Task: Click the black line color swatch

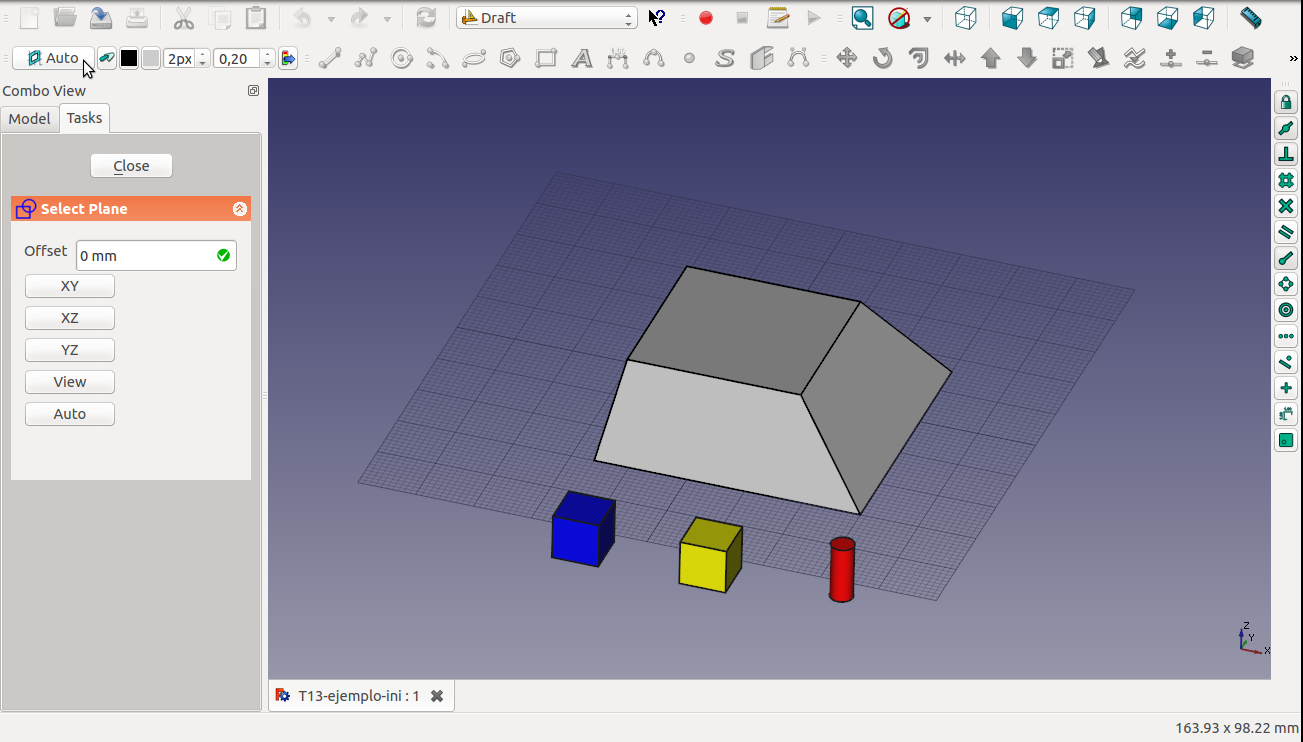Action: pos(129,59)
